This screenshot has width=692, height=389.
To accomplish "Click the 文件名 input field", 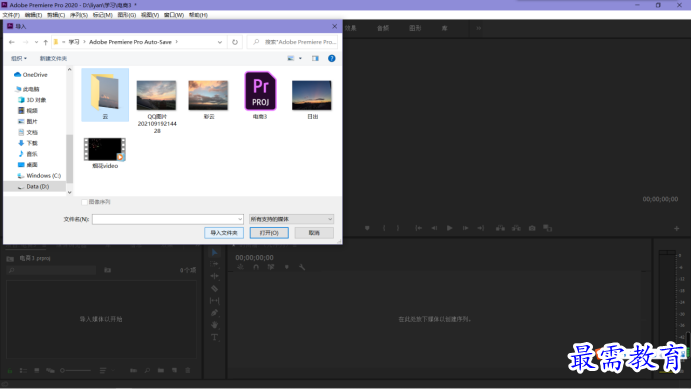I will pyautogui.click(x=168, y=219).
